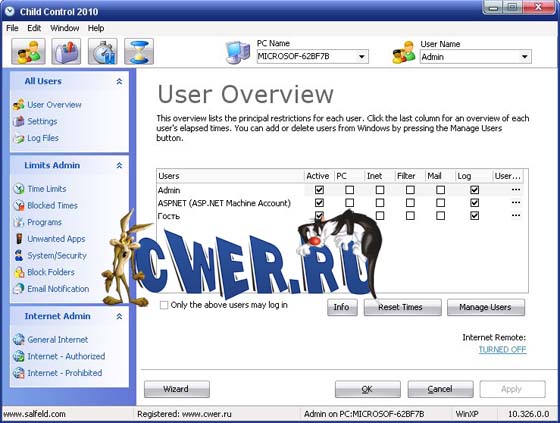Screen dimensions: 560x423
Task: Click the Programs sidebar icon
Action: [19, 222]
